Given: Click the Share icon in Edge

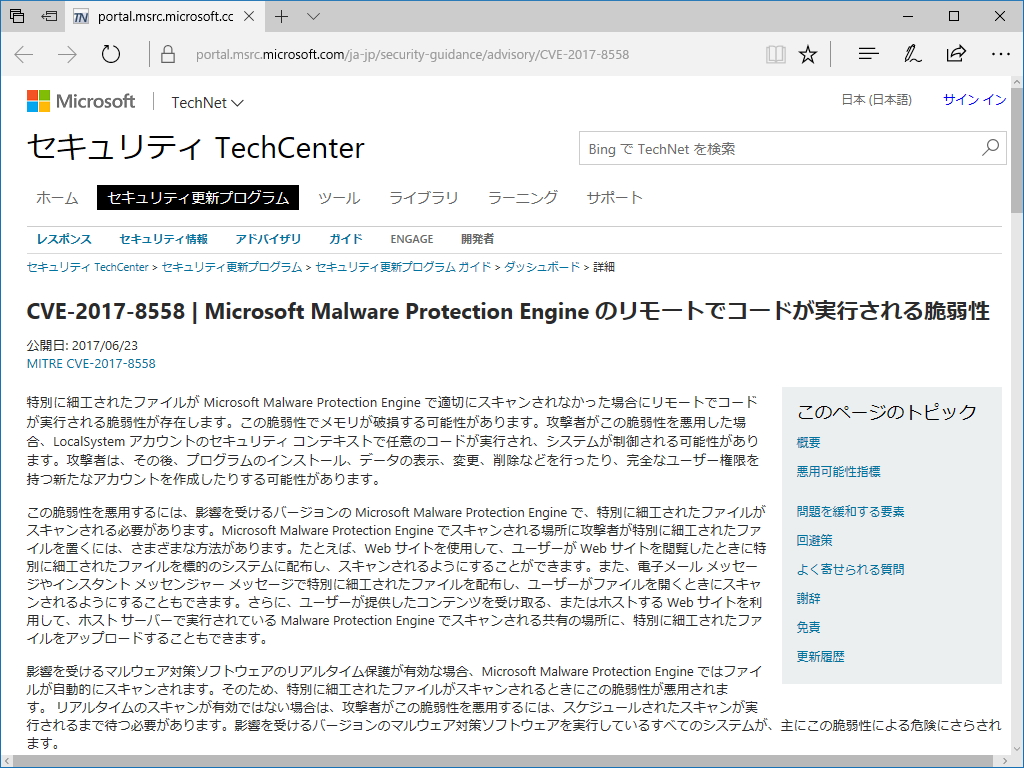Looking at the screenshot, I should point(956,54).
